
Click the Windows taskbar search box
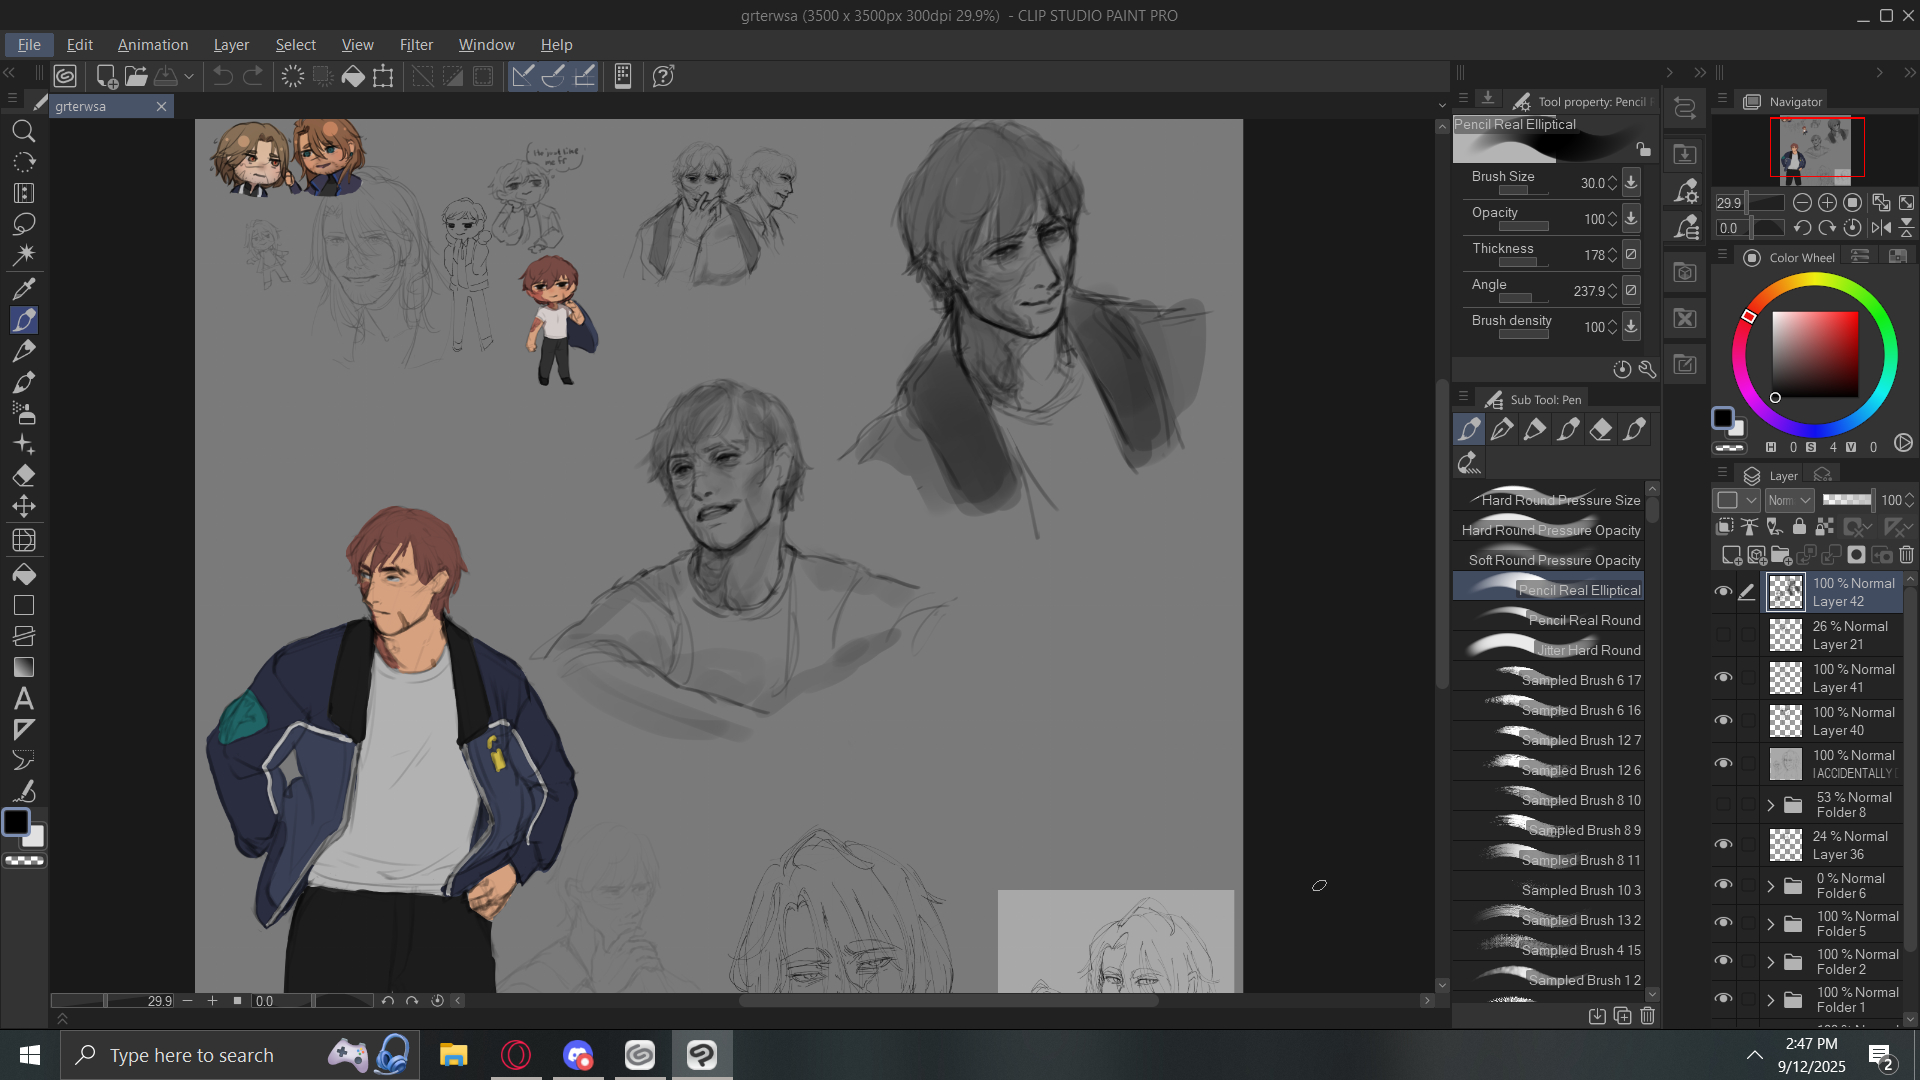click(192, 1055)
